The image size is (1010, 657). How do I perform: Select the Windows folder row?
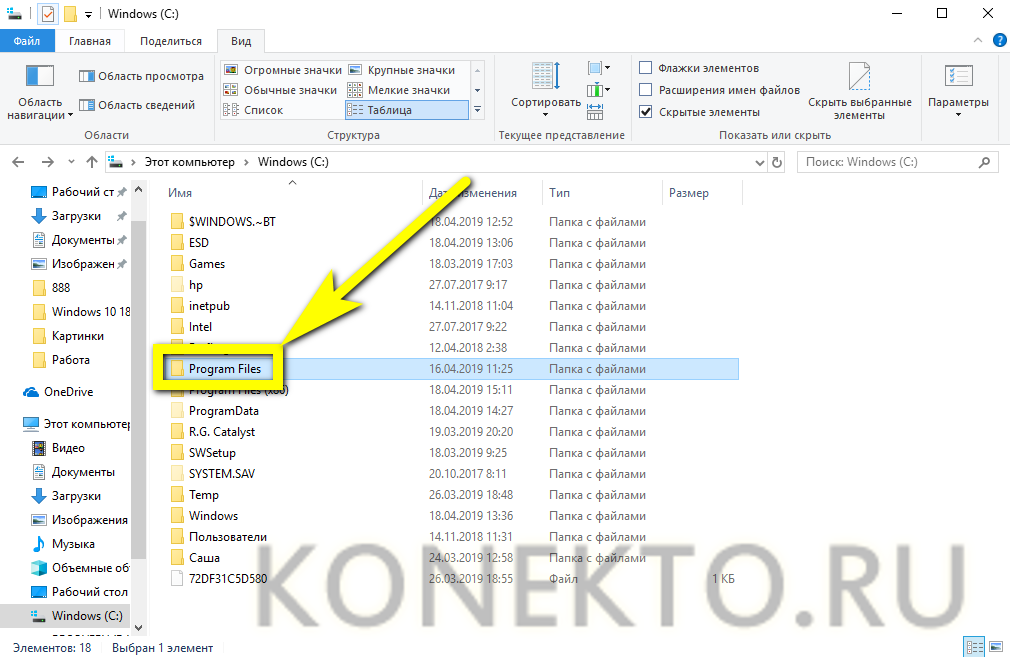click(453, 516)
